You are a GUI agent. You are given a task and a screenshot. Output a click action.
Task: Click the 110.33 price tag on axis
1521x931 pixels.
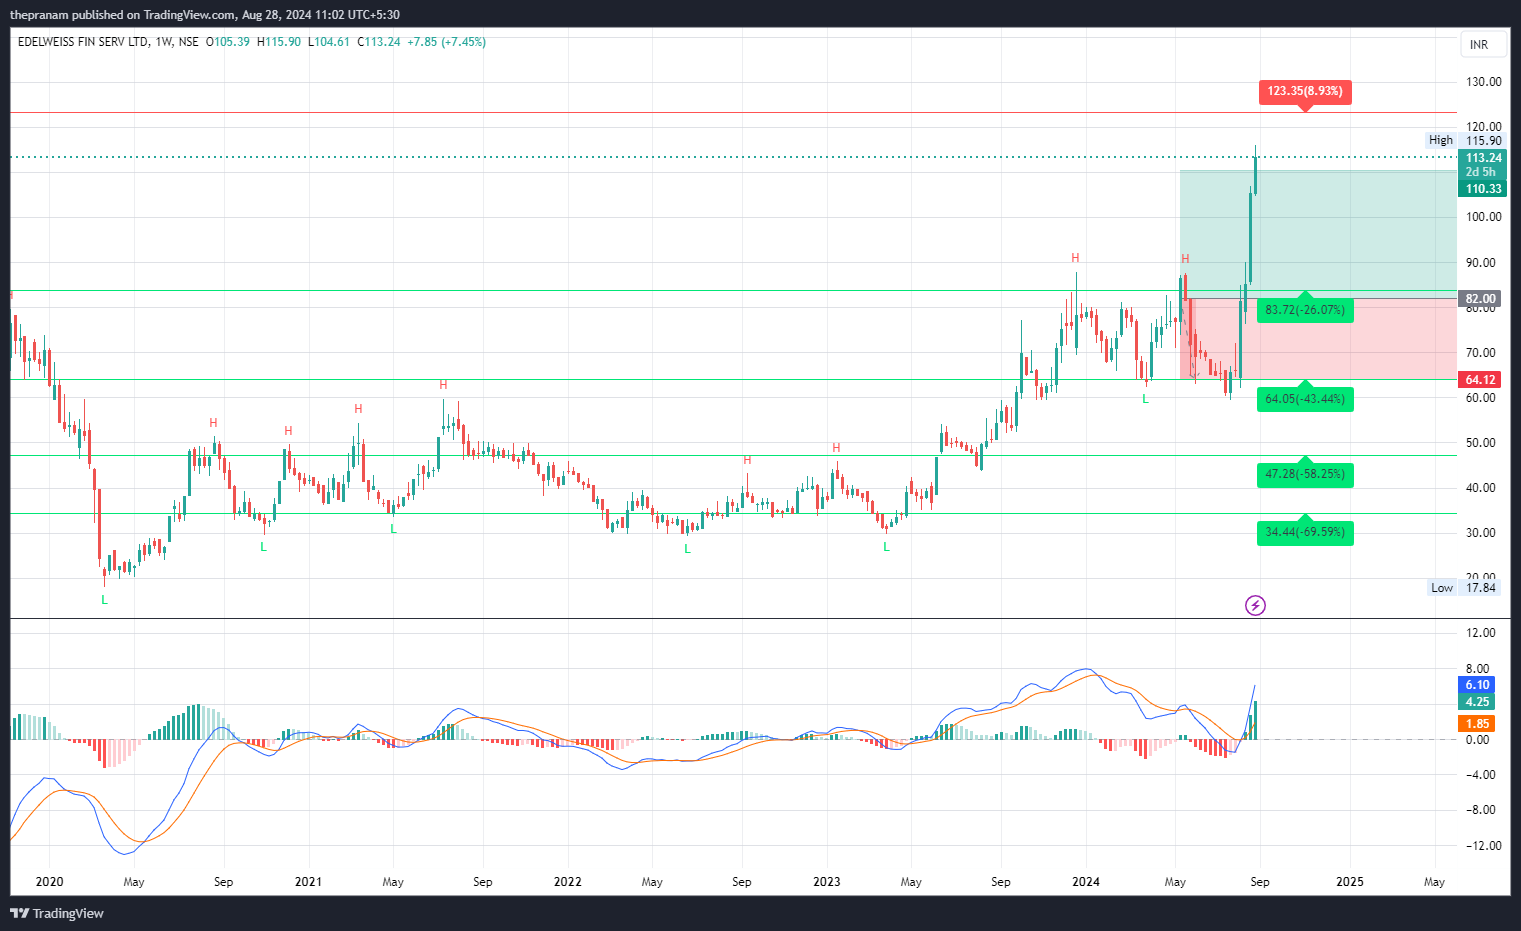pos(1484,189)
